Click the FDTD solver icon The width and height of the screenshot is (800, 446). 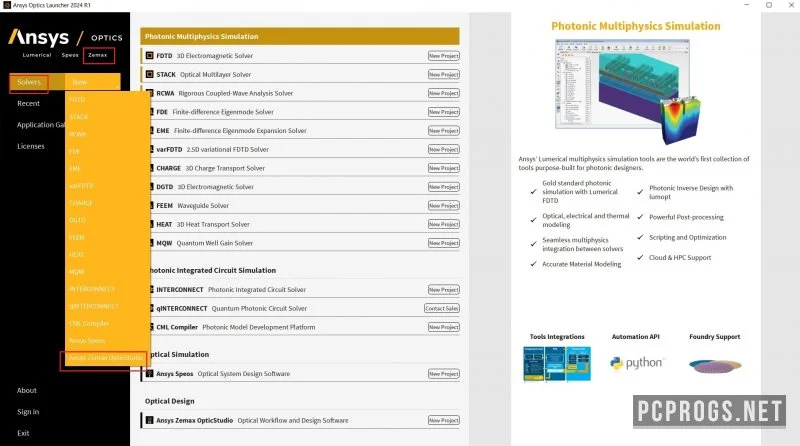[149, 56]
